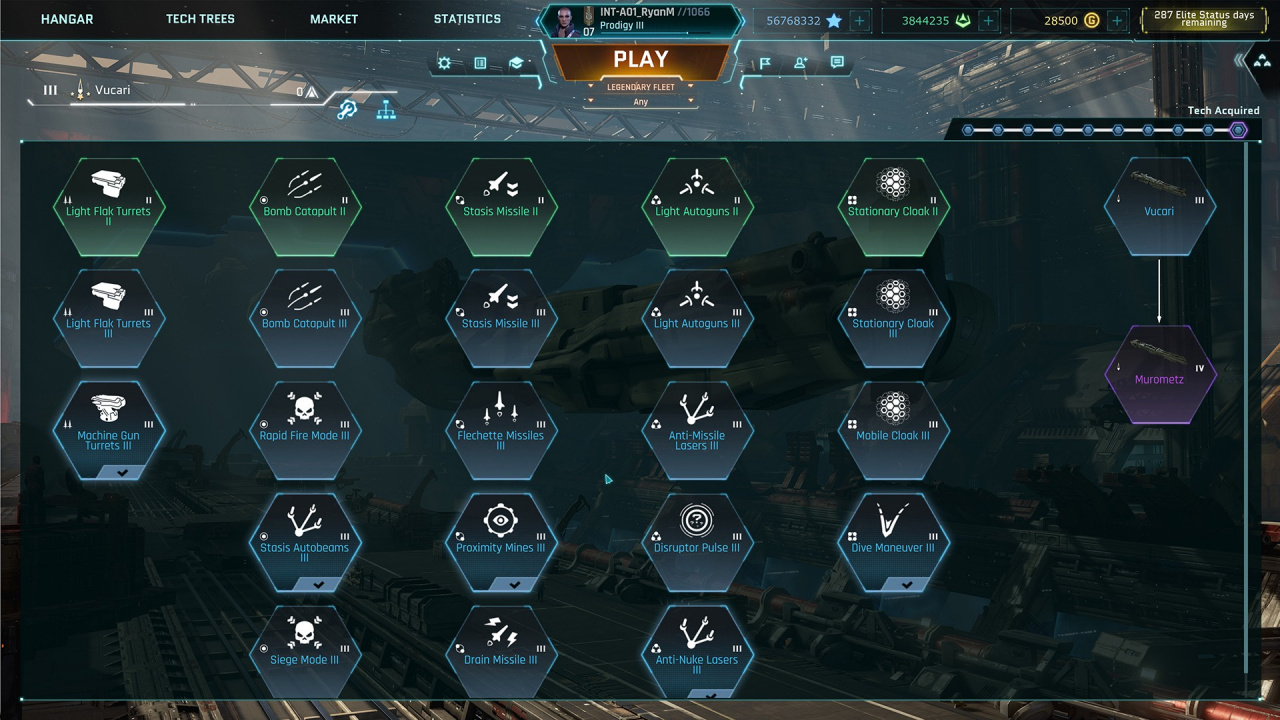Click the flag icon beside Play
This screenshot has width=1280, height=720.
tap(765, 63)
